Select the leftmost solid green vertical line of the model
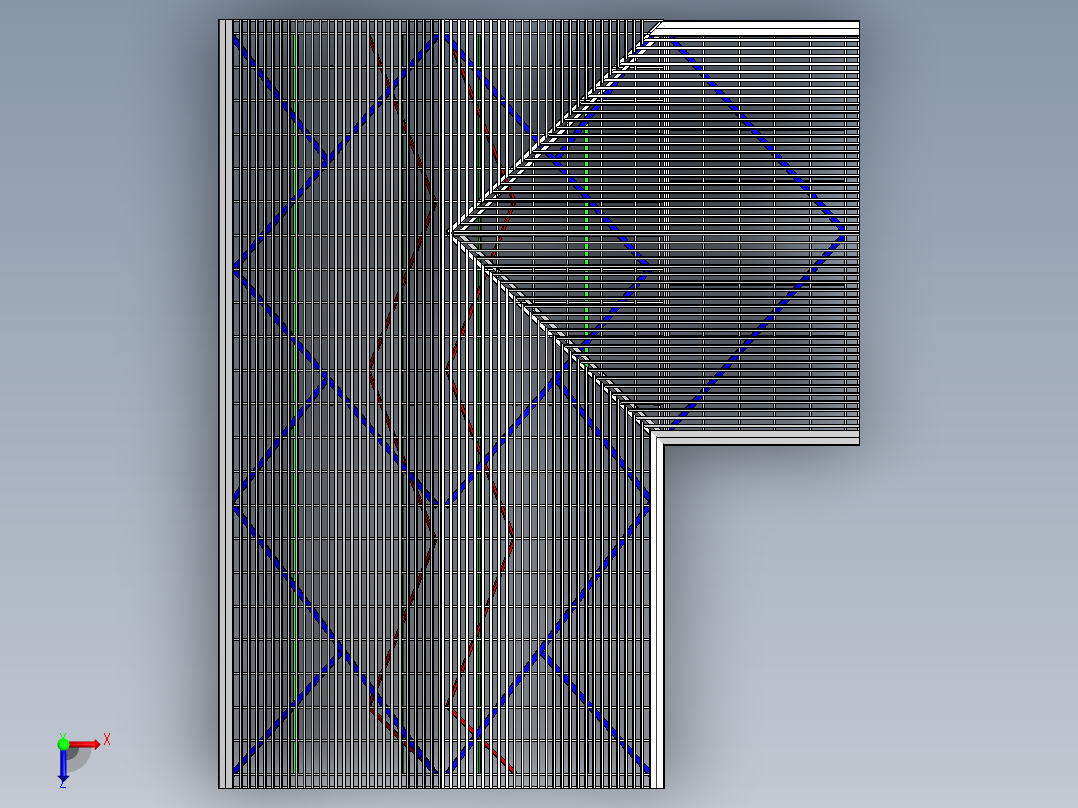The image size is (1078, 808). coord(294,404)
